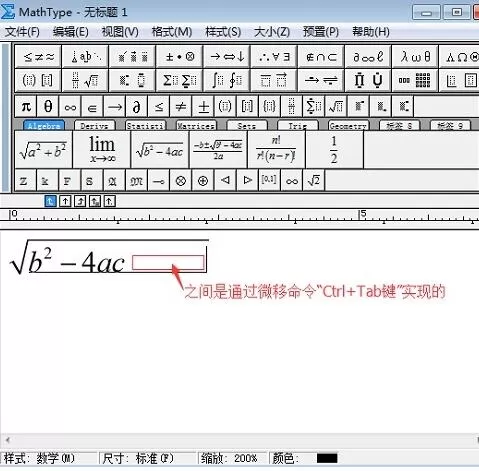Open the spaces and ellipses palette
Image resolution: width=479 pixels, height=471 pixels.
85,57
